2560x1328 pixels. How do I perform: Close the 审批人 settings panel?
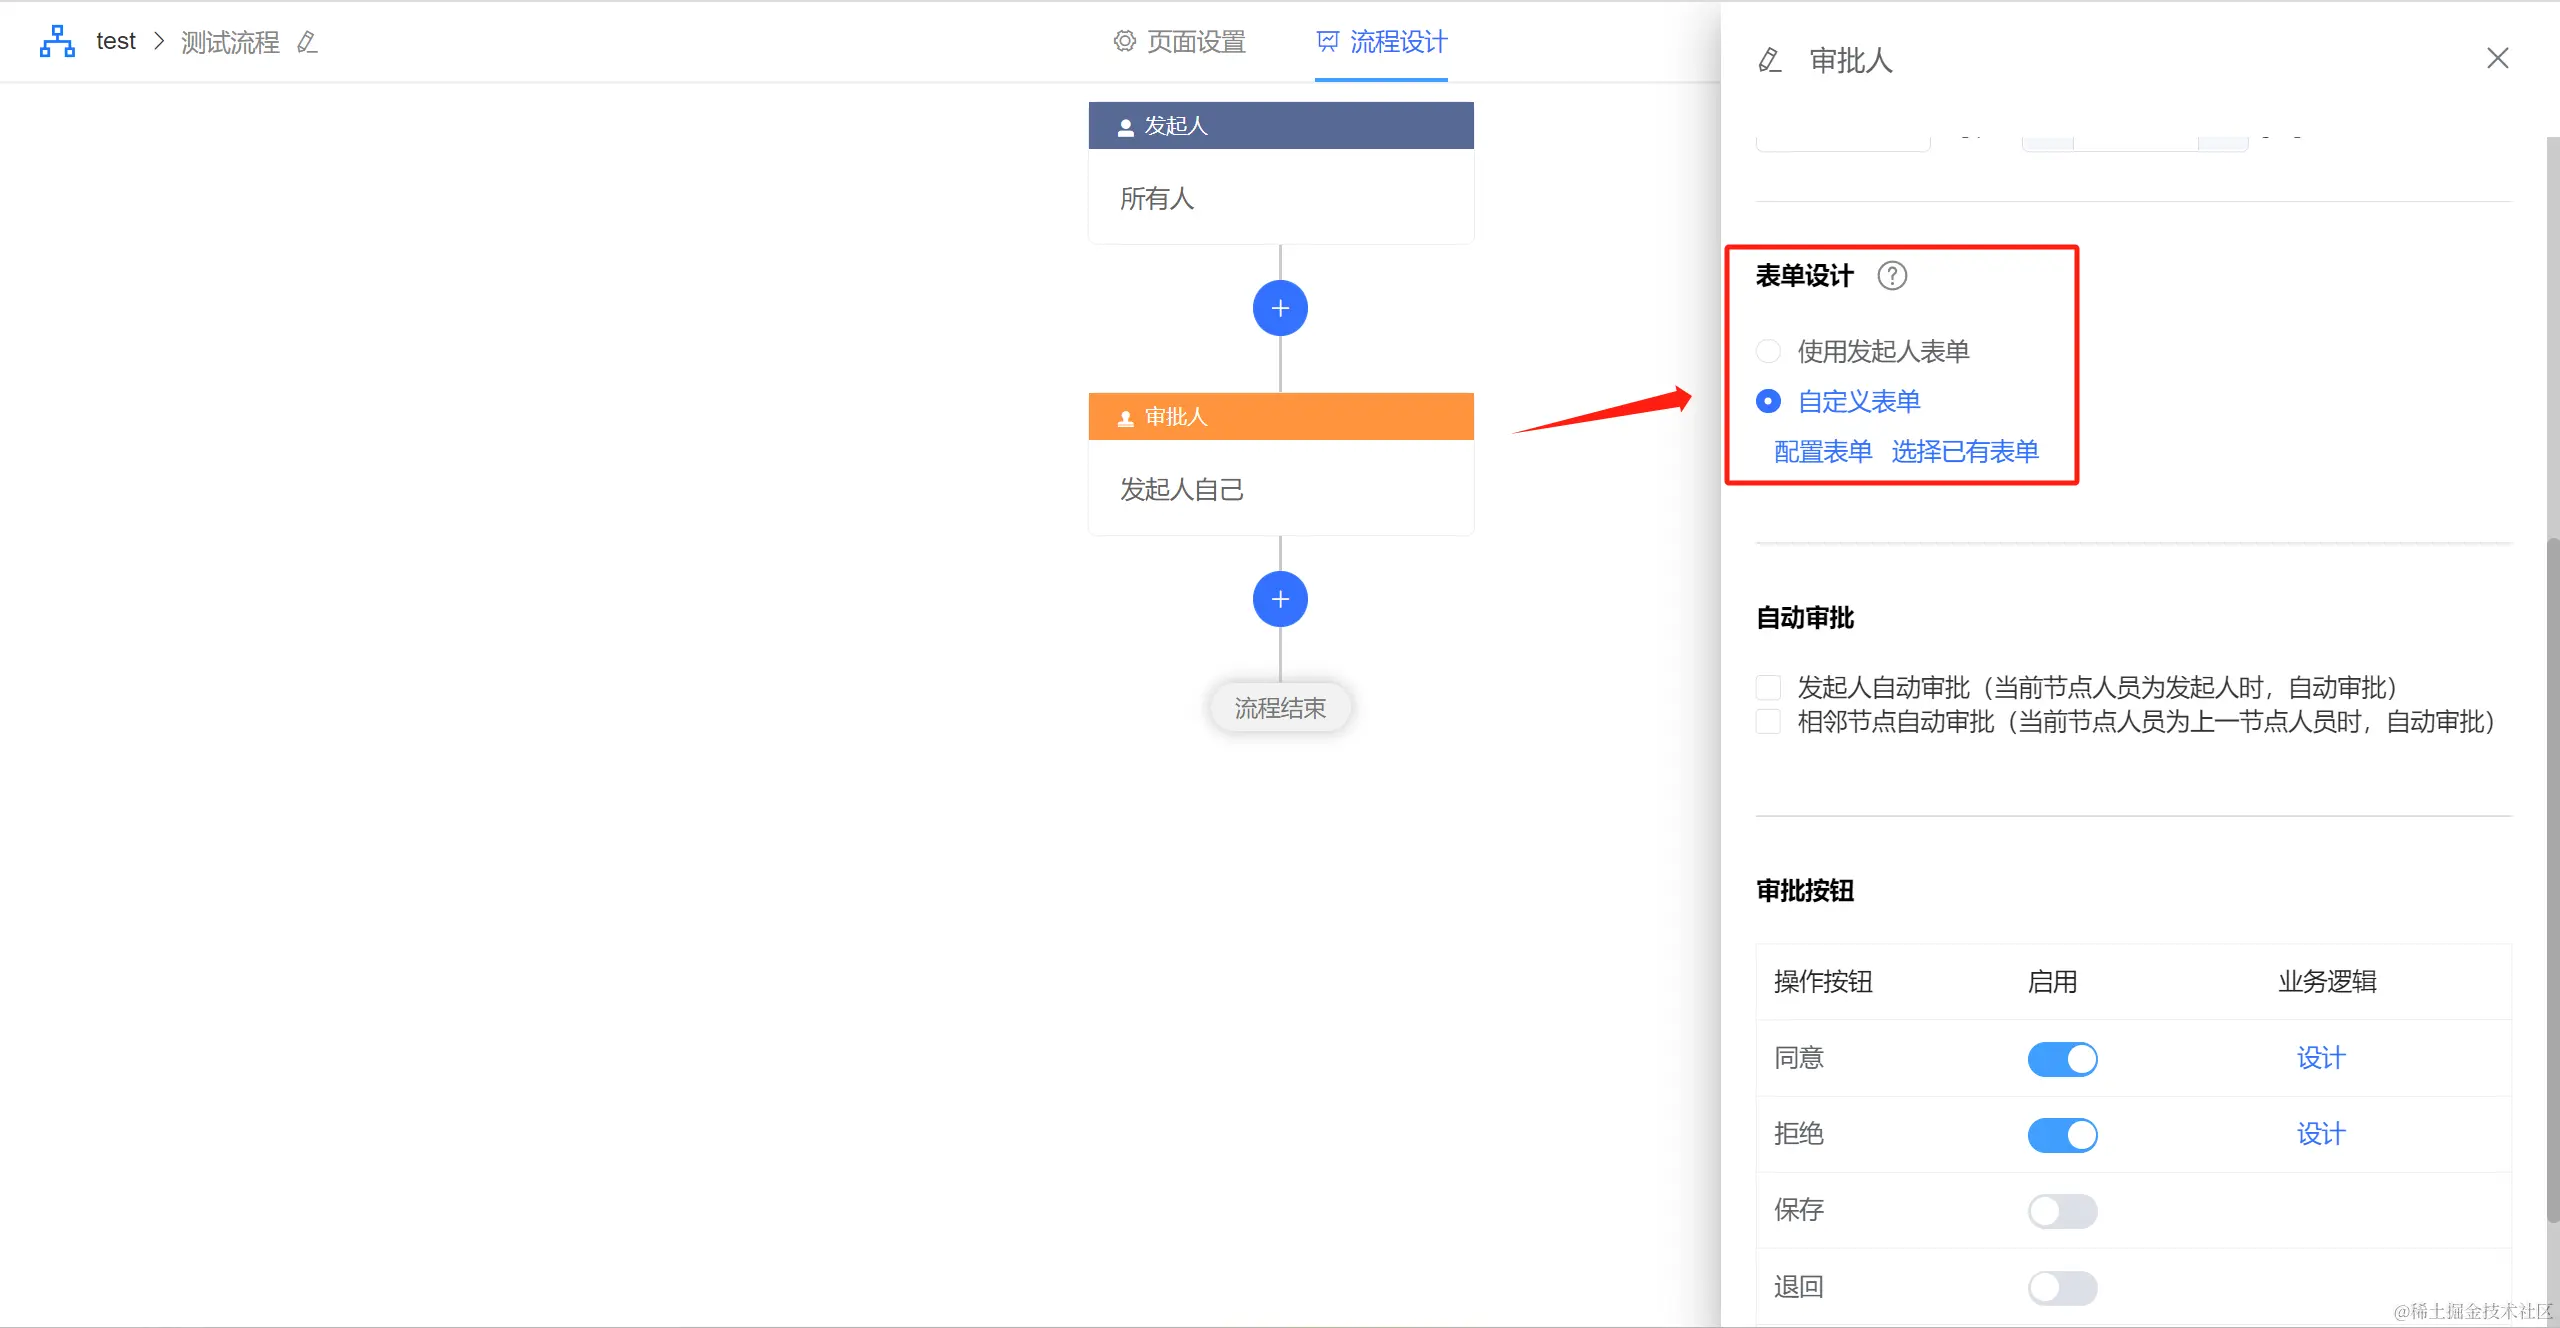[x=2497, y=59]
